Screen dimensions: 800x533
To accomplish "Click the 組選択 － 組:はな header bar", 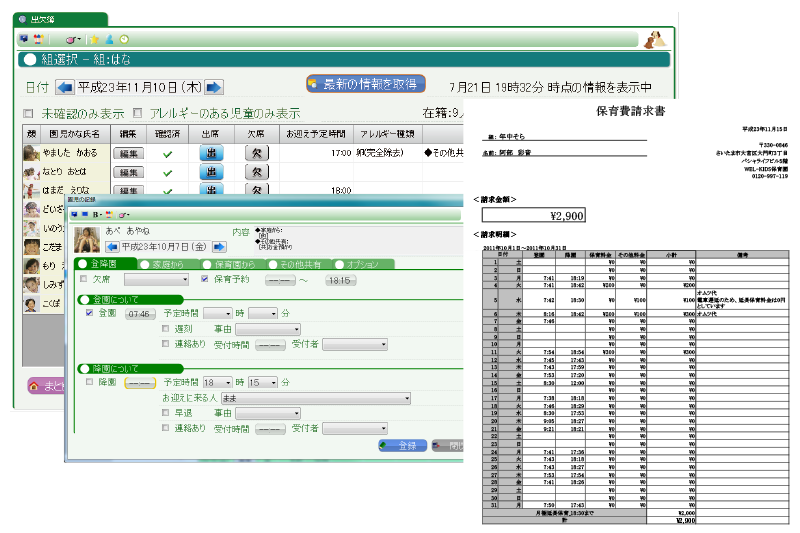I will 343,59.
